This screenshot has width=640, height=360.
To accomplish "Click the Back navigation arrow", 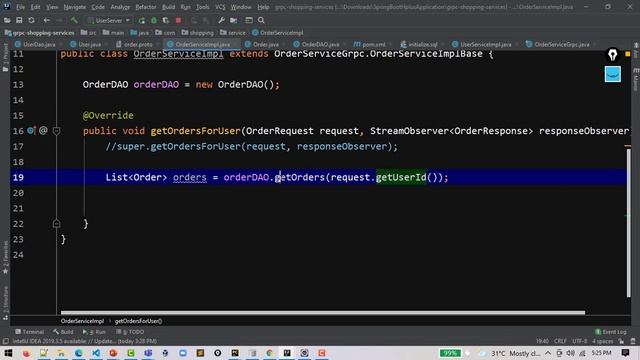I will pos(47,20).
